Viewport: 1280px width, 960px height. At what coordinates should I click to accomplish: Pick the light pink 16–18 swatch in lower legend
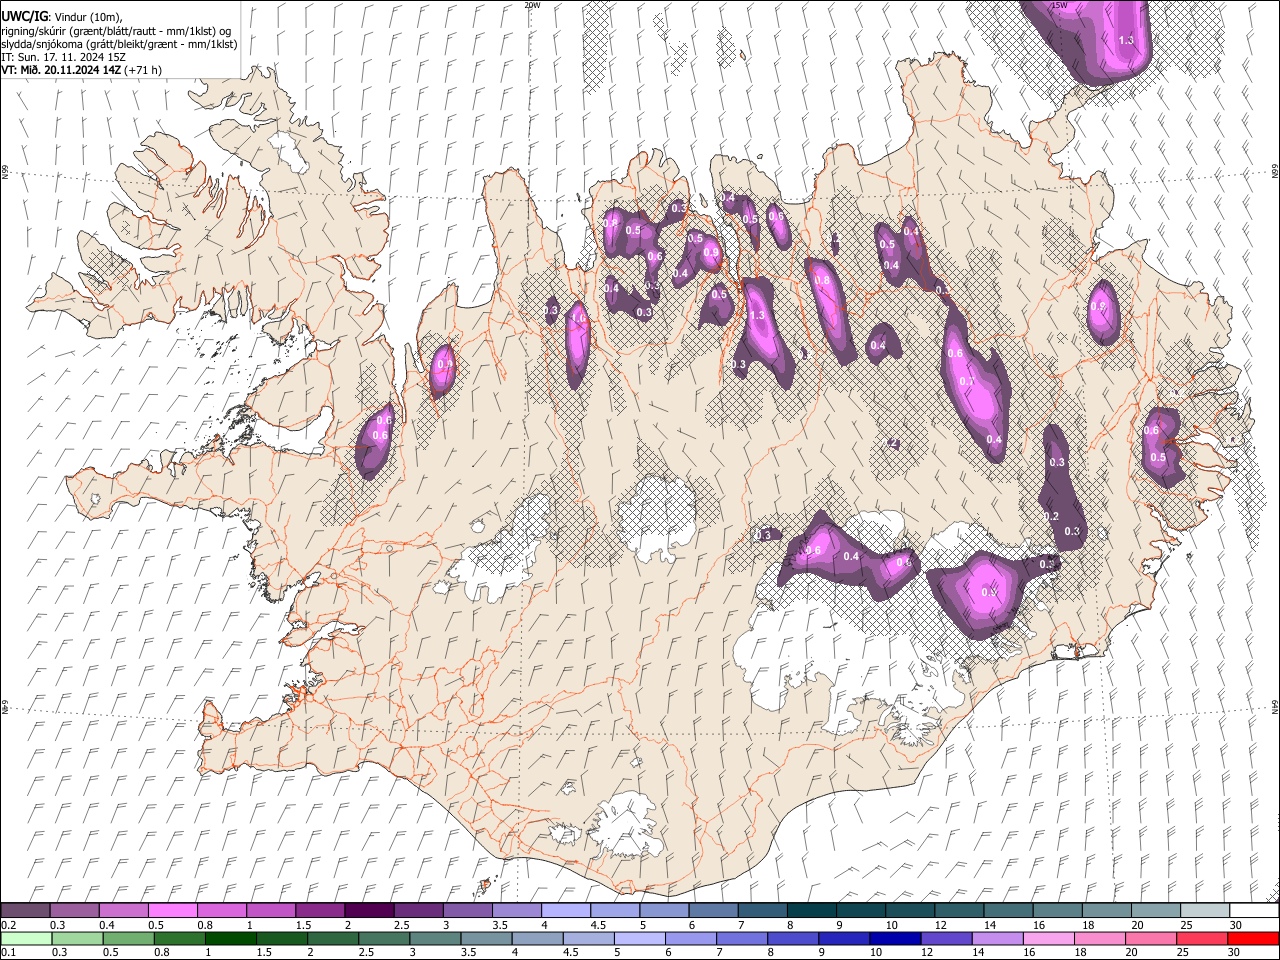(x=1050, y=938)
